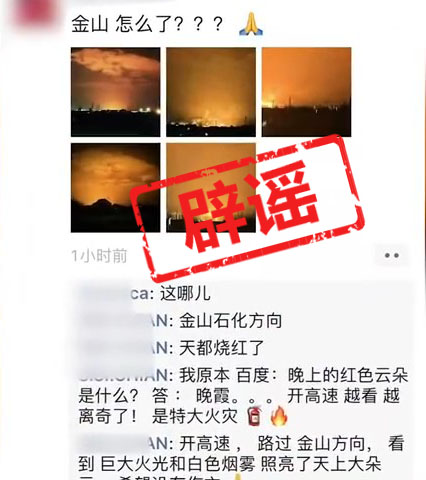Click the 1小时前 timestamp
Screen dimensions: 426x480
(99, 256)
